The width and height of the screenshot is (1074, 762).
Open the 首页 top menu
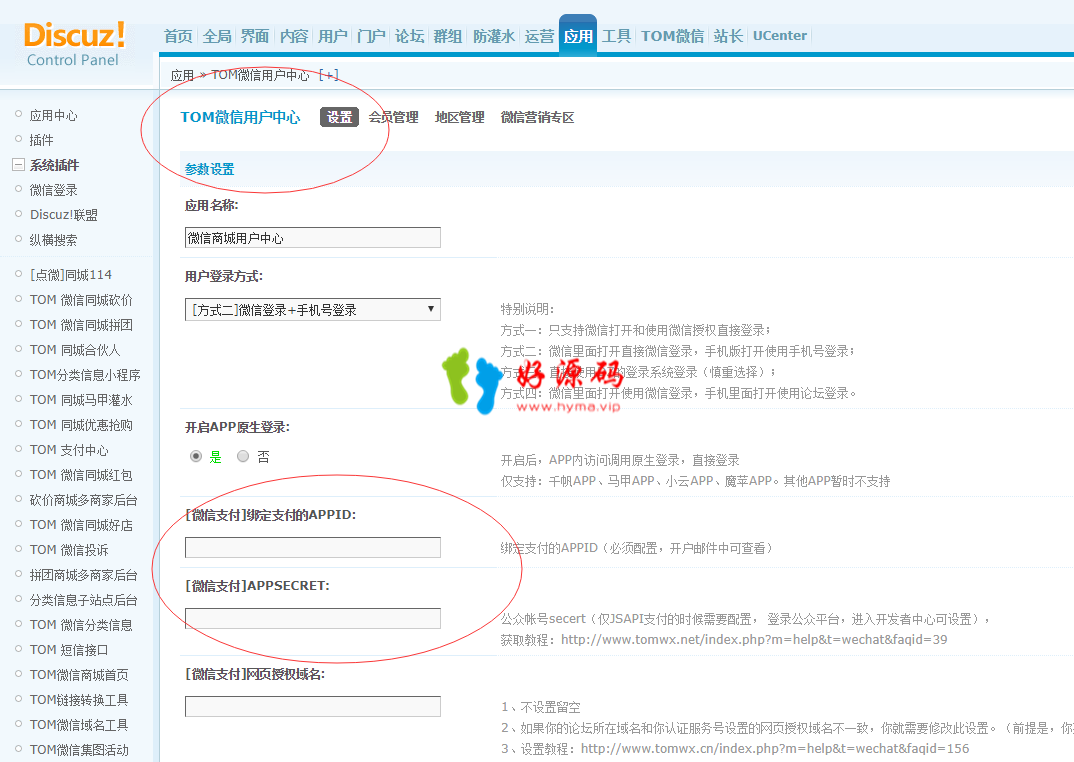(178, 36)
